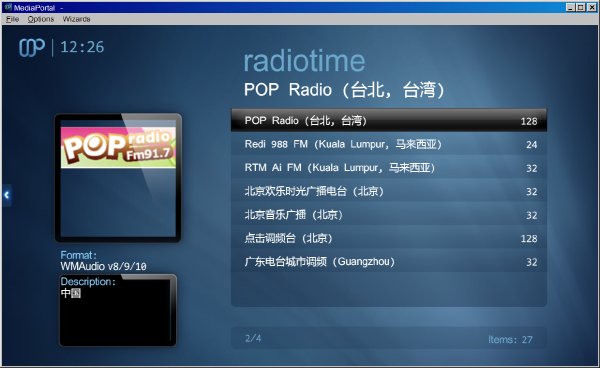Select 北京欢乐时光广播电台 station
Screen dimensions: 600x368
pos(389,191)
